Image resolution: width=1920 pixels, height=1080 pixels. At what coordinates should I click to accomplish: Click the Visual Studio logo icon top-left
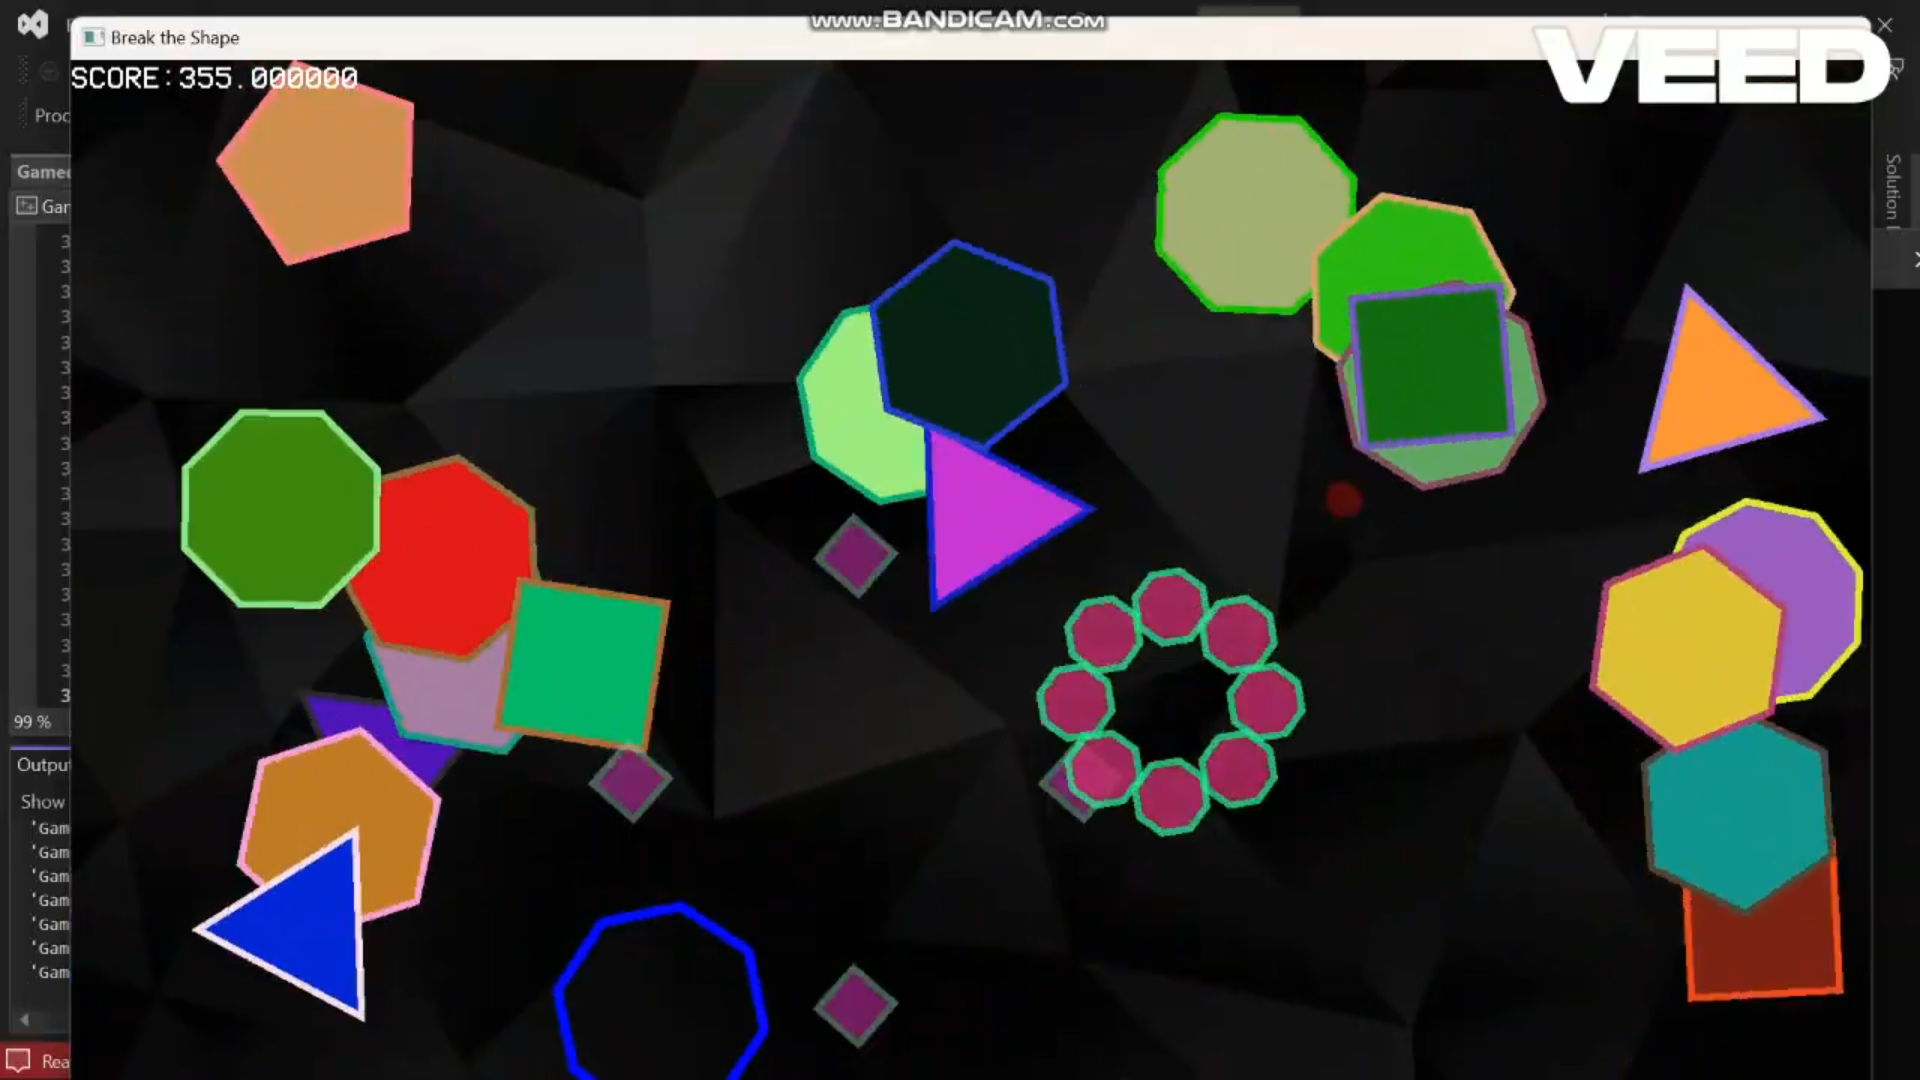(x=33, y=23)
